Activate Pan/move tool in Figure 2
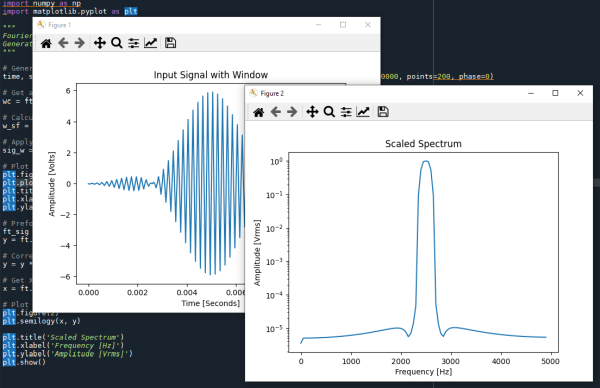The image size is (600, 388). click(312, 112)
